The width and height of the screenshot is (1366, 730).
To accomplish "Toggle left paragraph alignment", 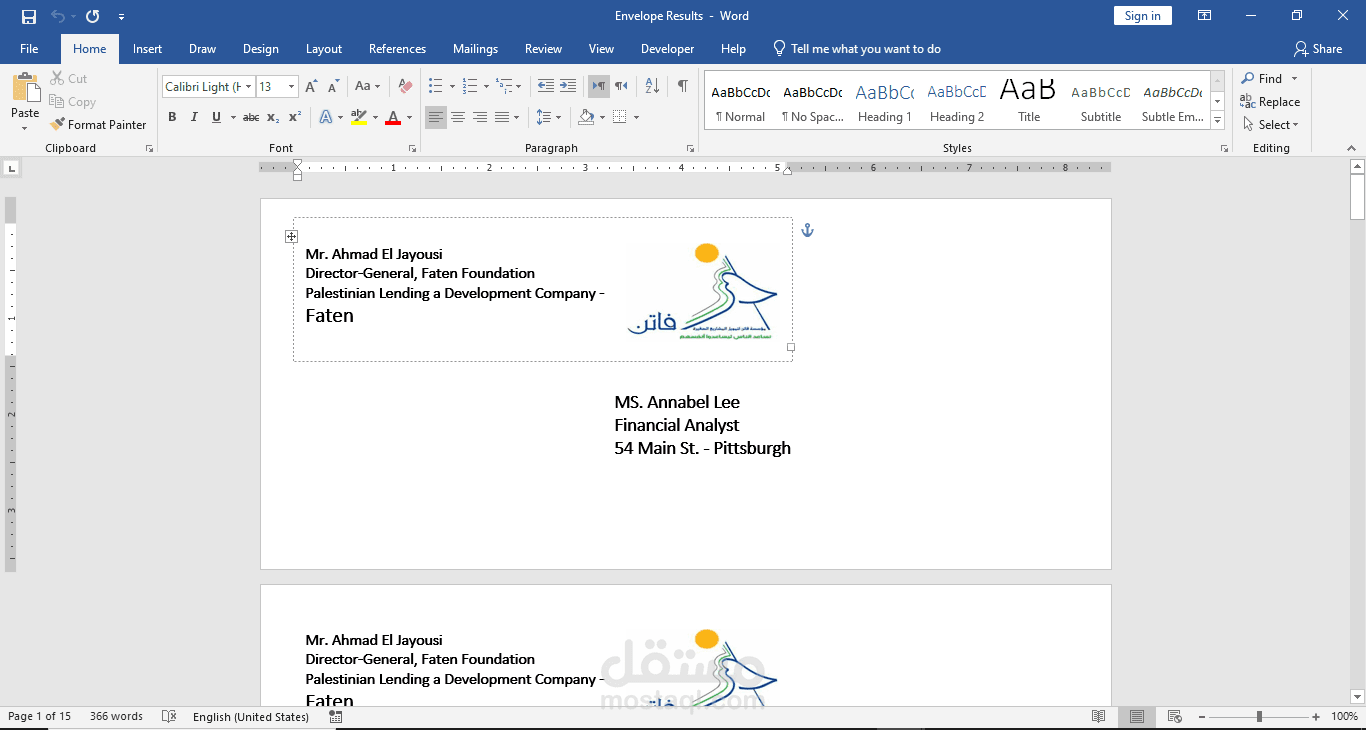I will coord(436,117).
